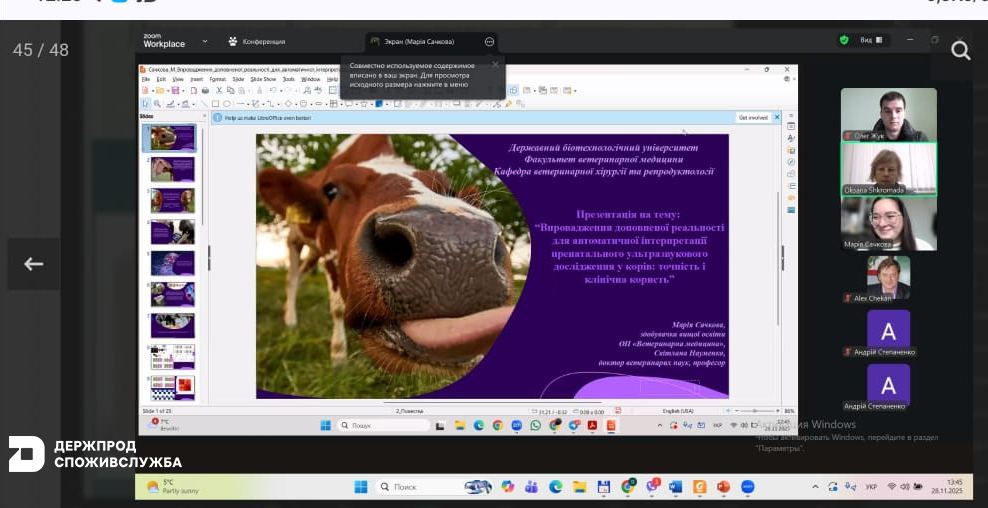This screenshot has width=988, height=508.
Task: Open the three-dots menu on the screen share tab
Action: click(489, 42)
